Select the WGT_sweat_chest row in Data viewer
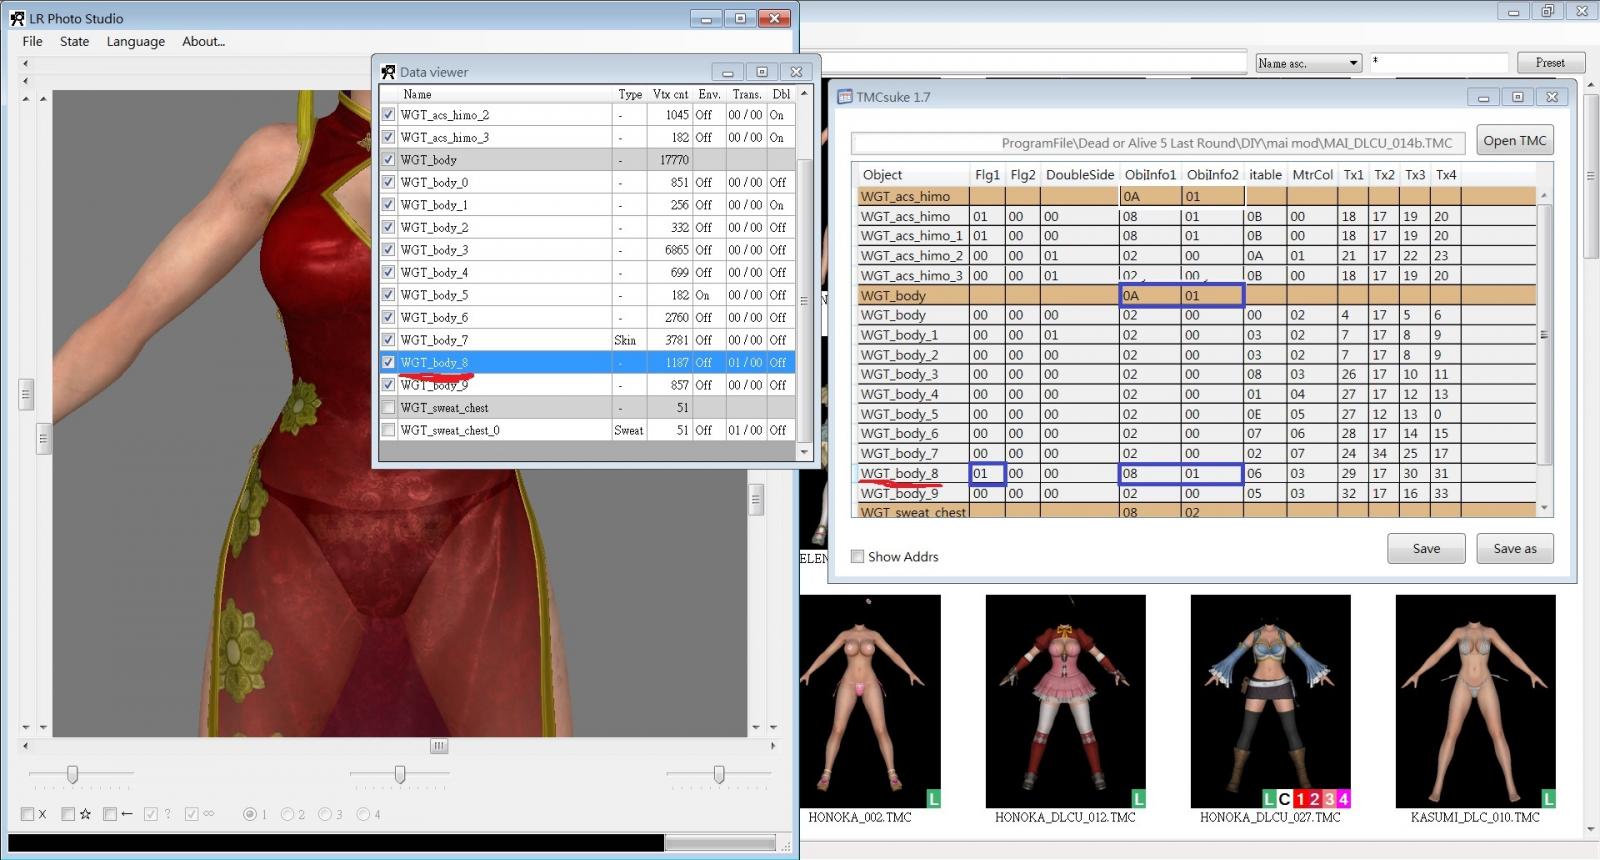 click(587, 407)
